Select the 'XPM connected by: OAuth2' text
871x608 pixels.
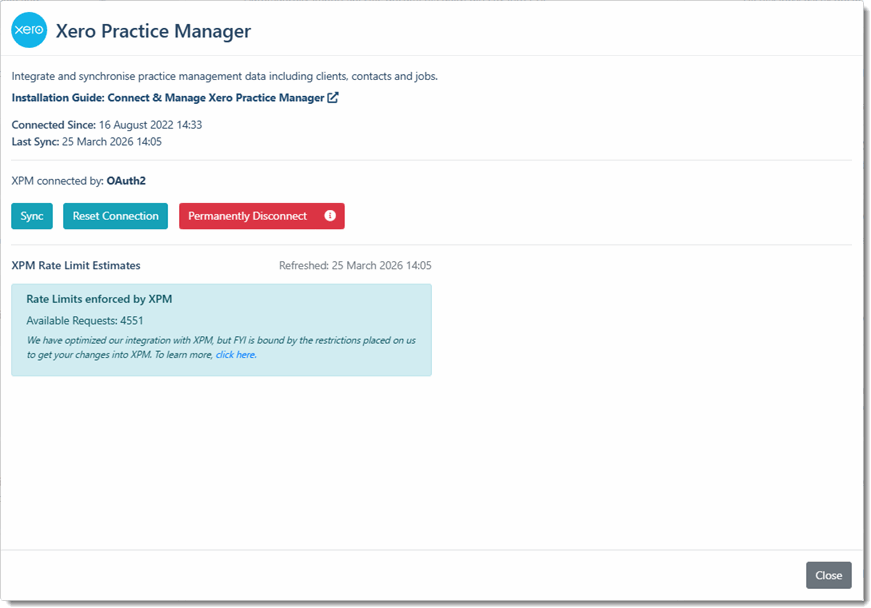click(79, 180)
